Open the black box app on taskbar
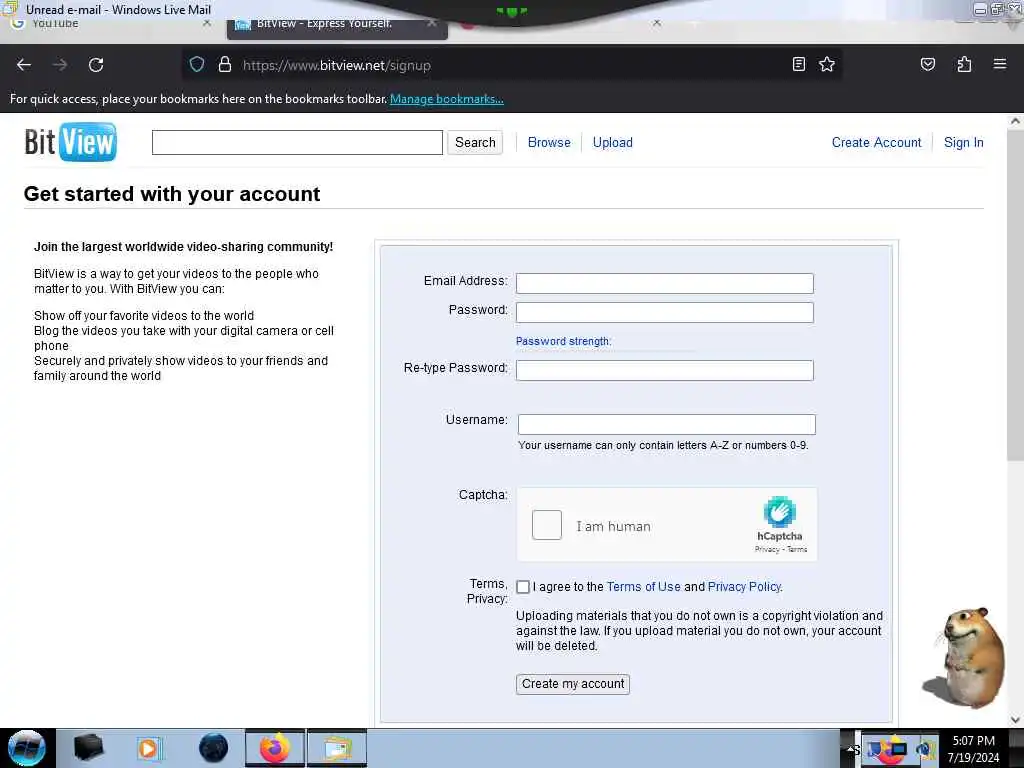The image size is (1024, 768). 88,748
